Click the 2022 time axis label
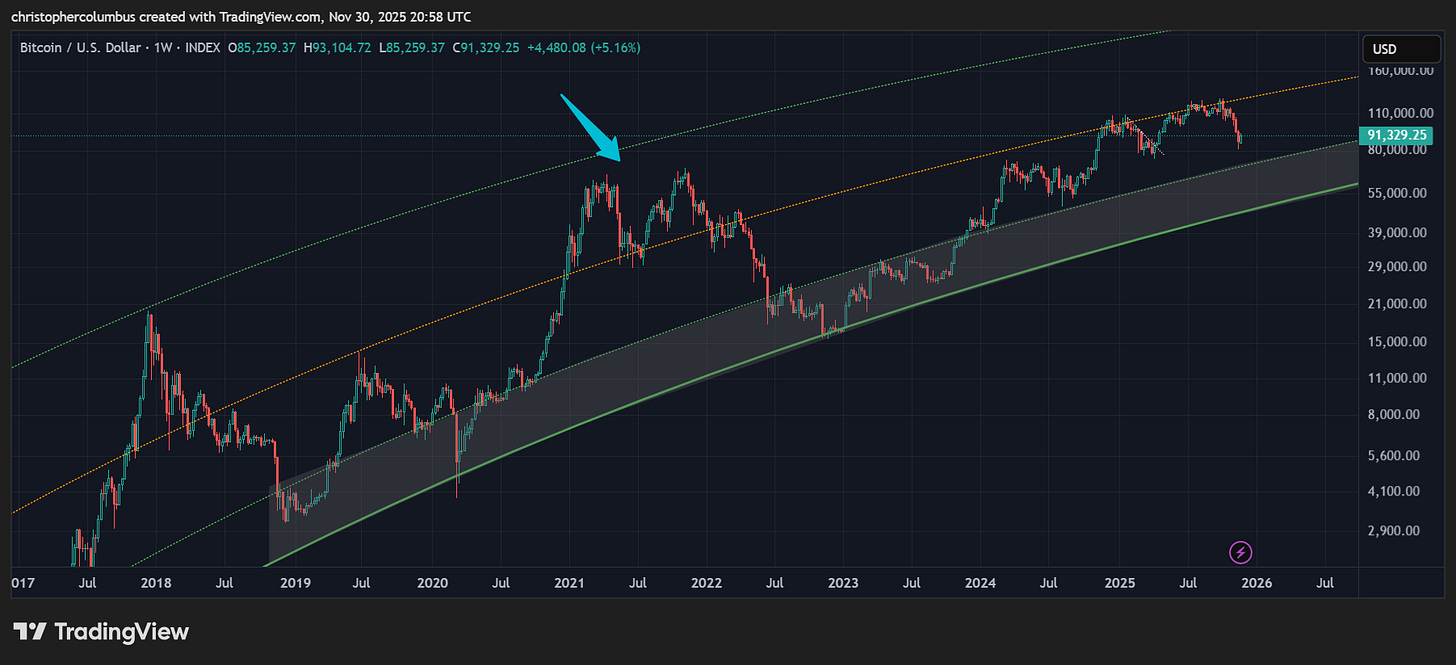1456x665 pixels. coord(706,582)
